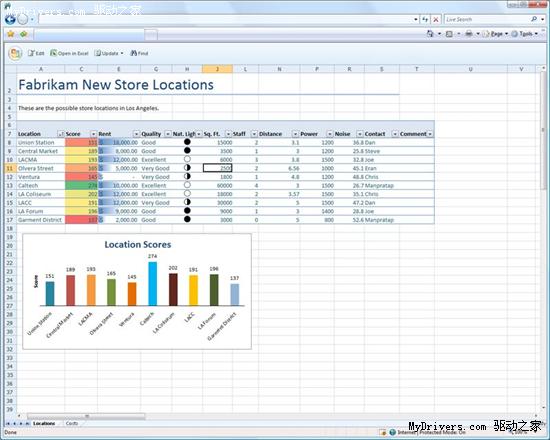Open the Page menu dropdown
This screenshot has height=440, width=550.
(x=496, y=34)
